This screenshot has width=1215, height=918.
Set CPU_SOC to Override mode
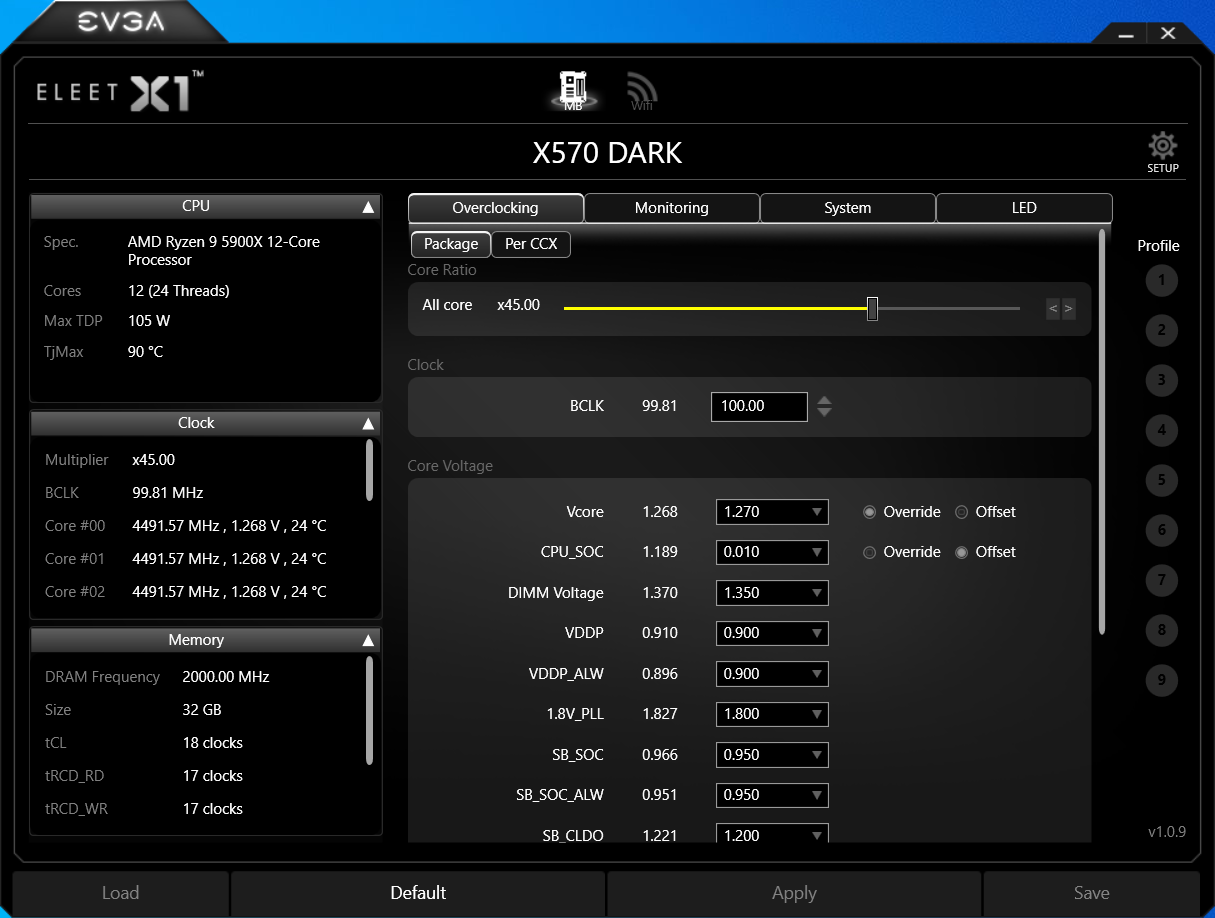901,552
